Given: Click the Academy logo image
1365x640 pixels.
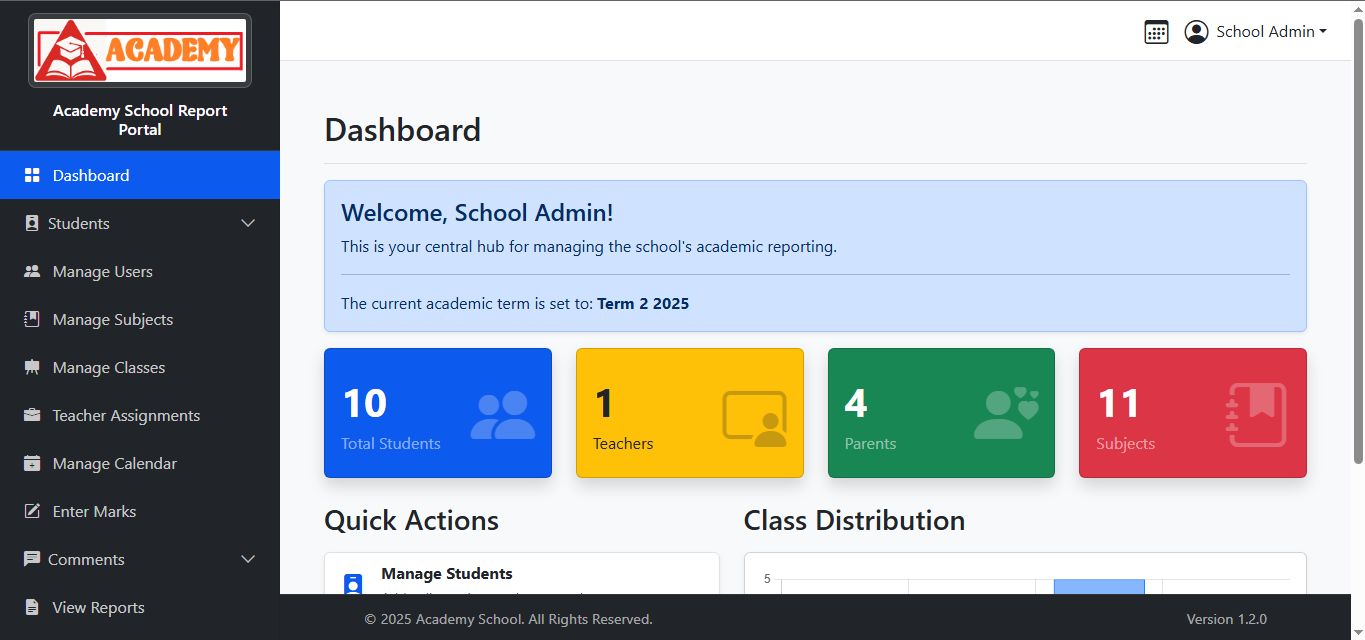Looking at the screenshot, I should pyautogui.click(x=140, y=50).
